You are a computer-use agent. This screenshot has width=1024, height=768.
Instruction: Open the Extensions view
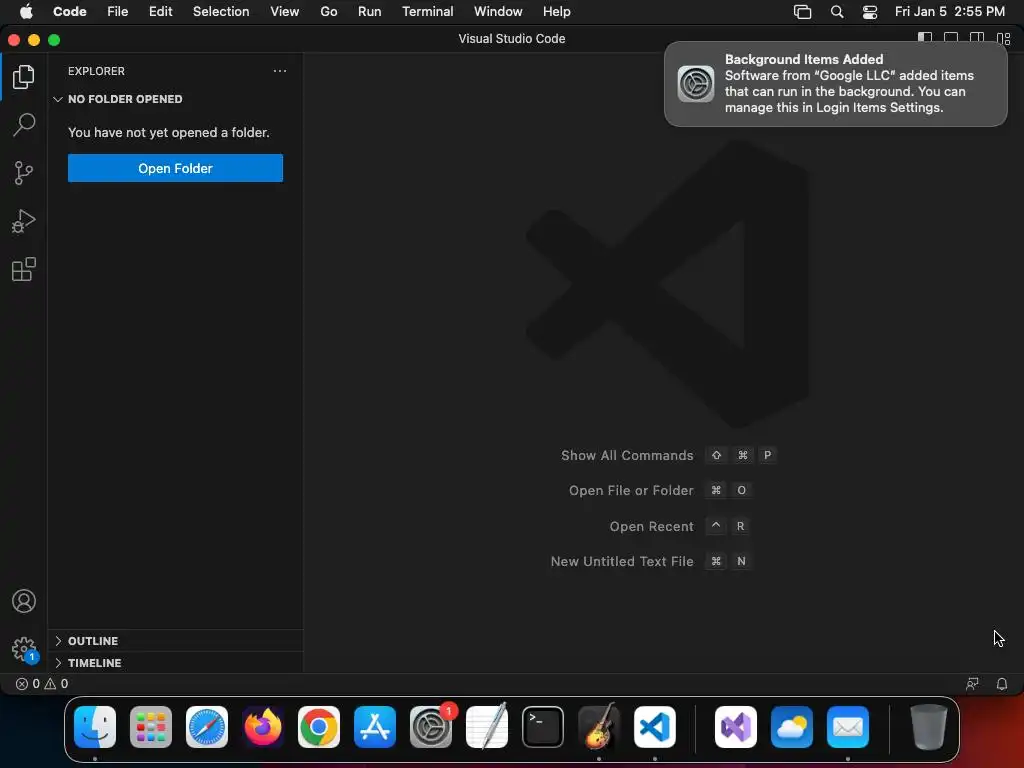[x=24, y=269]
